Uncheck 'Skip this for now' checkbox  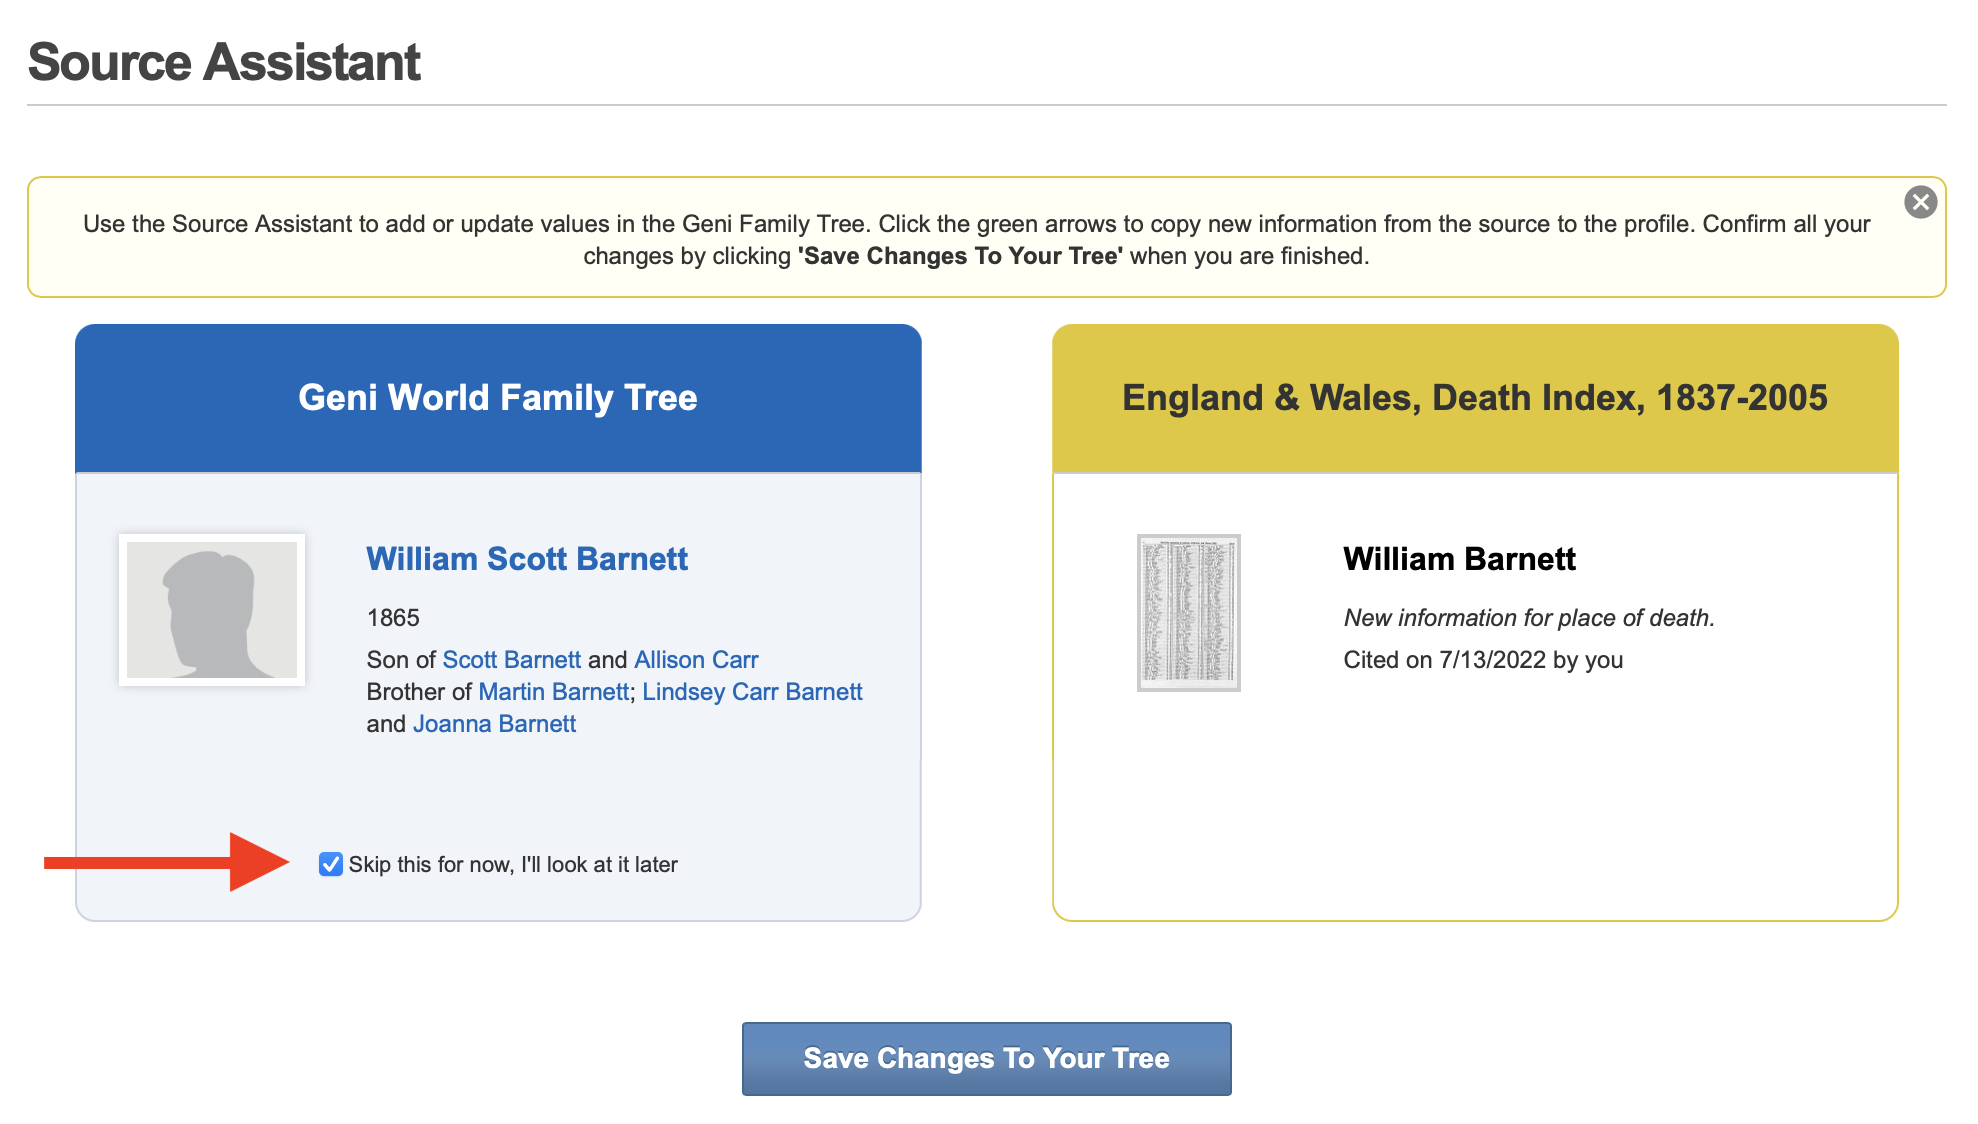point(331,864)
